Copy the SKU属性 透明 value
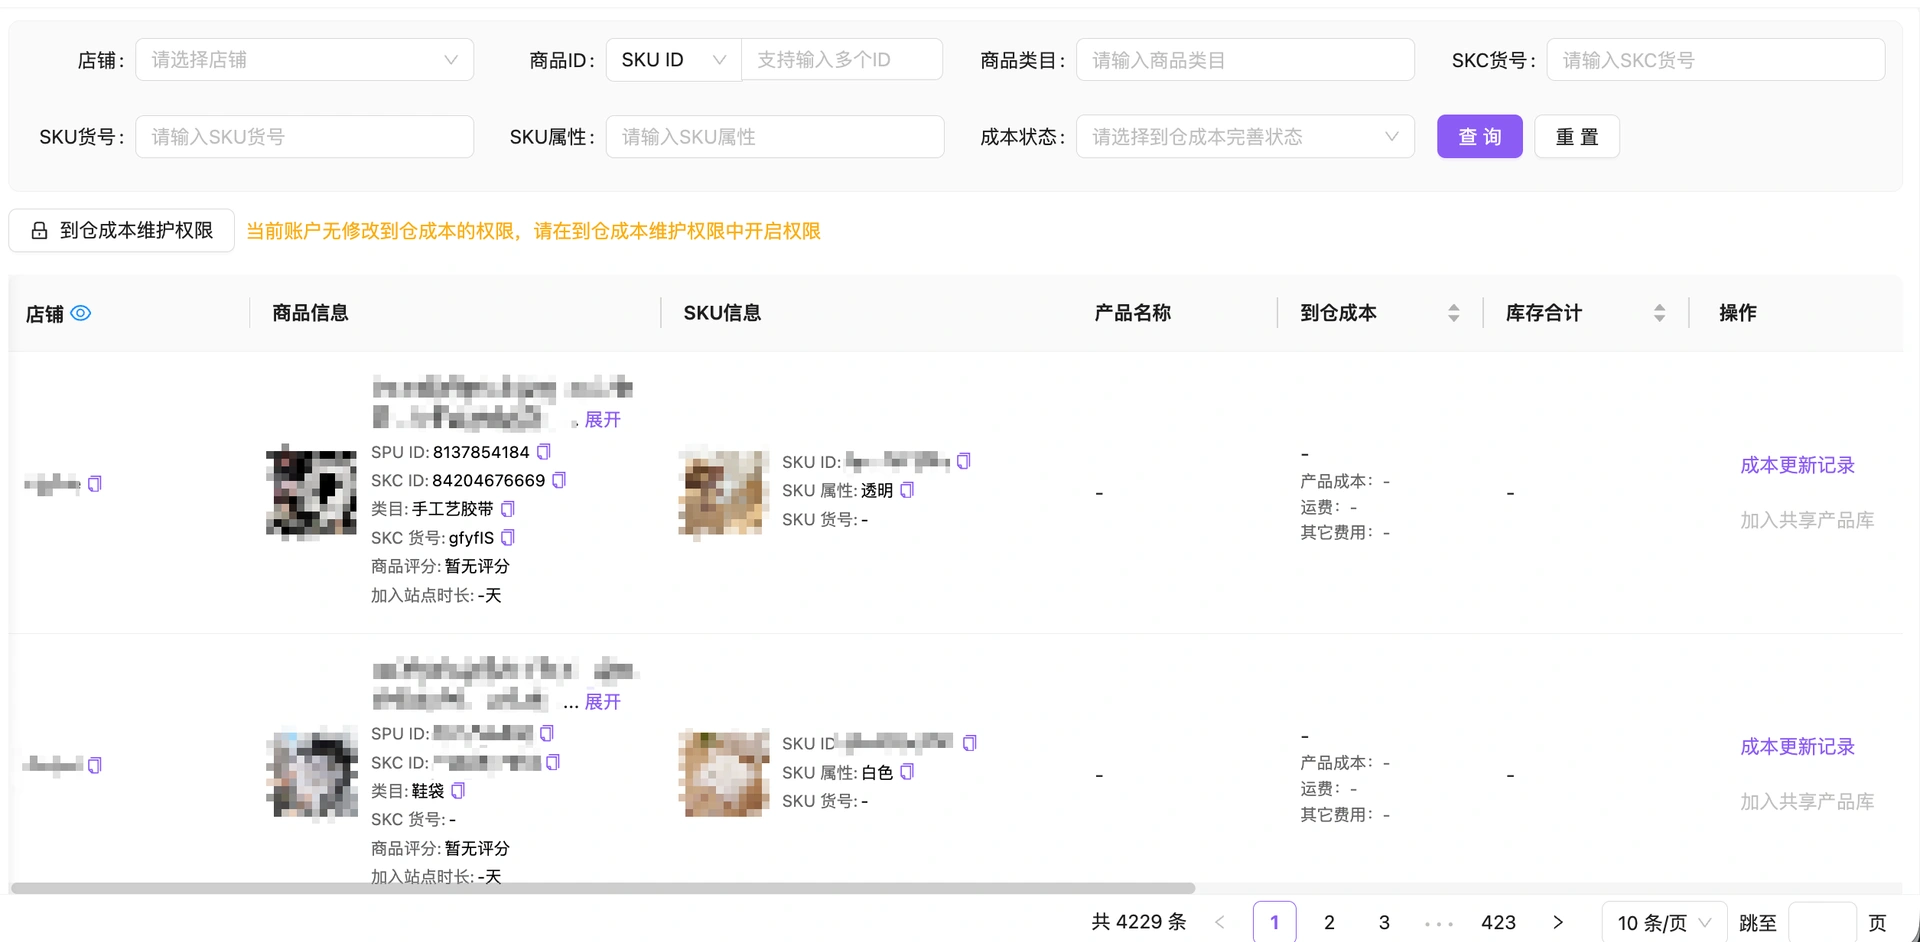 coord(907,490)
